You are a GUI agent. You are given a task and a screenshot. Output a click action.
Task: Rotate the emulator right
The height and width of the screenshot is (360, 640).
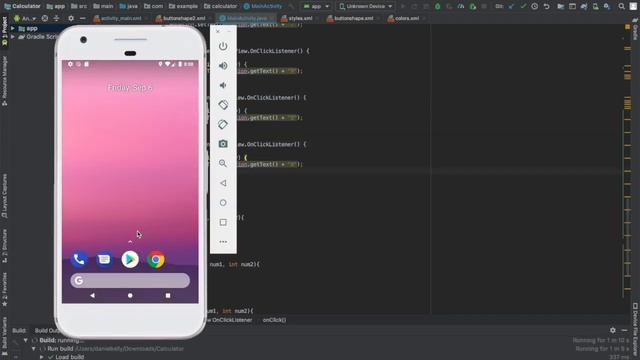pyautogui.click(x=223, y=124)
